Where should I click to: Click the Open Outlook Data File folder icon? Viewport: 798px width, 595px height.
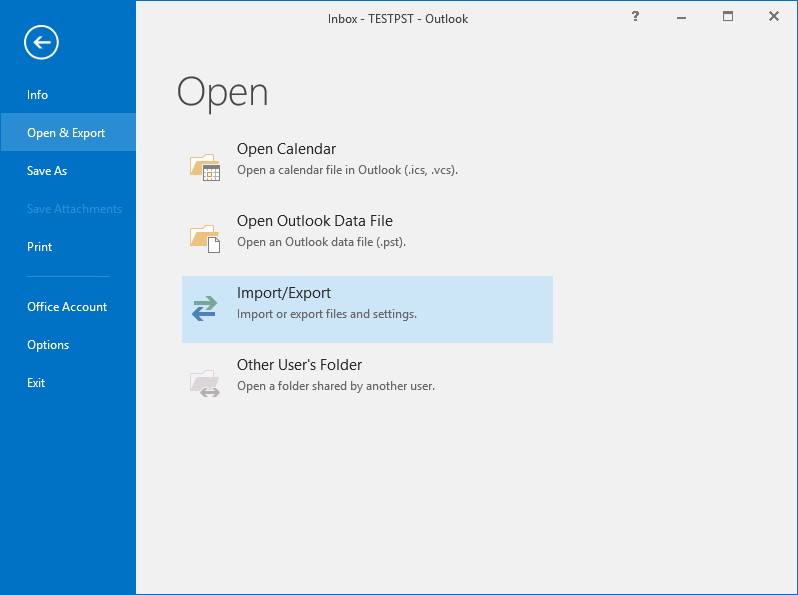[x=205, y=239]
